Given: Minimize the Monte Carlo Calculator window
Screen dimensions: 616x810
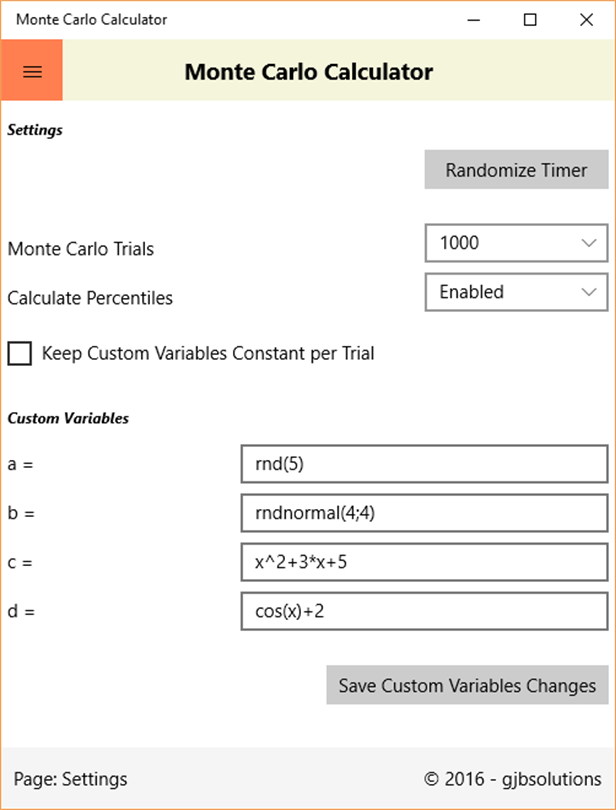Looking at the screenshot, I should tap(475, 19).
